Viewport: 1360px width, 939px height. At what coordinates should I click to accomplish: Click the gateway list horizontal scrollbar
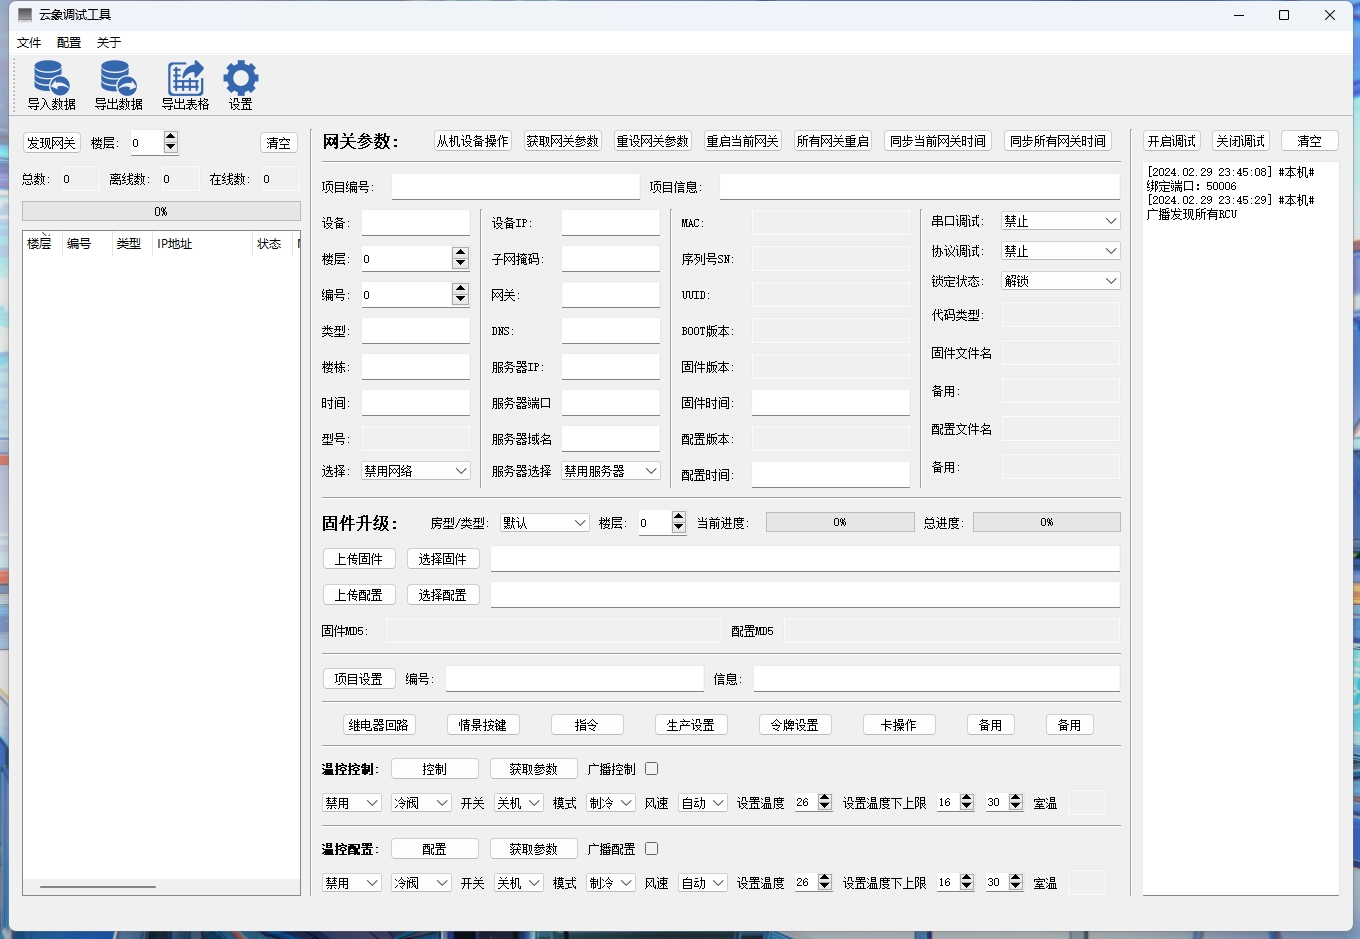point(98,886)
